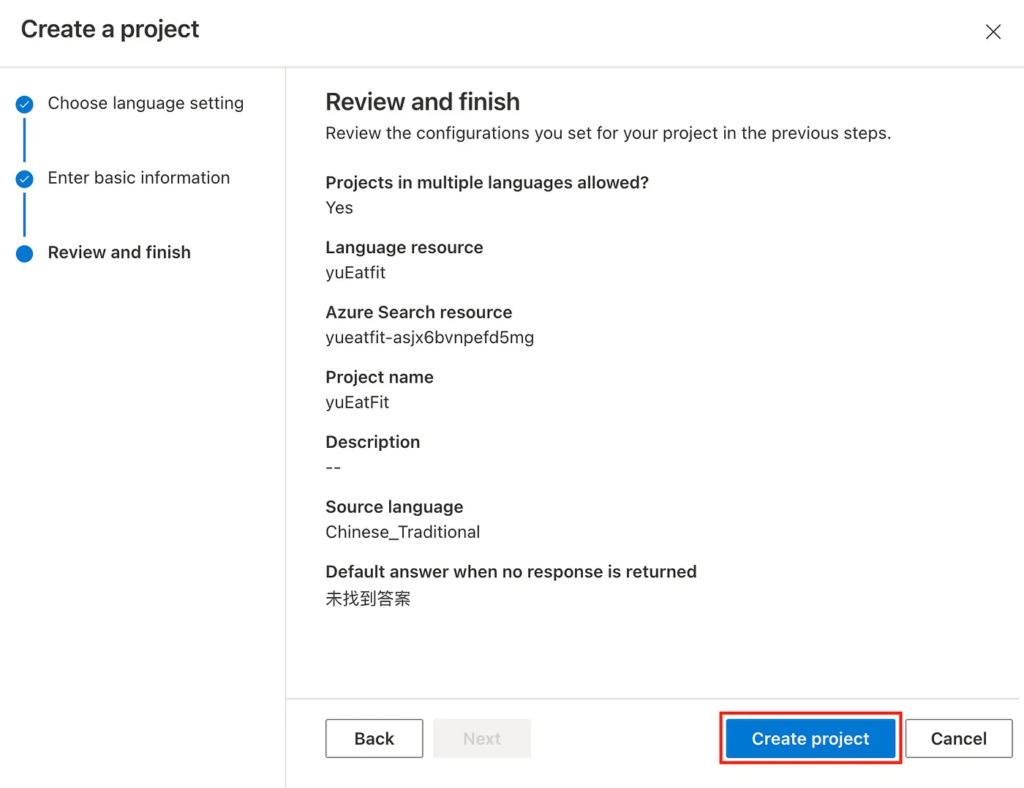Click the Azure Search resource name value
1024x788 pixels.
click(429, 337)
